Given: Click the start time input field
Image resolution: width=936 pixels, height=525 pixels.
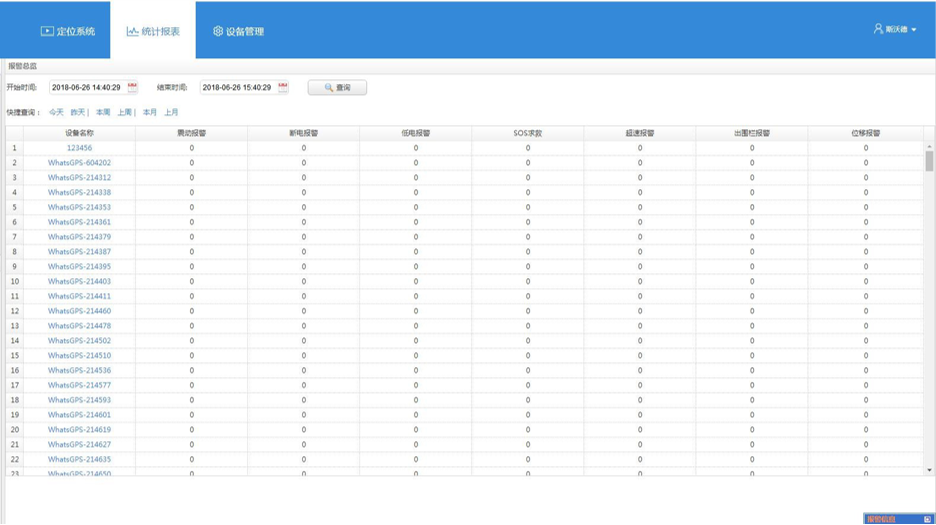Looking at the screenshot, I should pos(87,88).
